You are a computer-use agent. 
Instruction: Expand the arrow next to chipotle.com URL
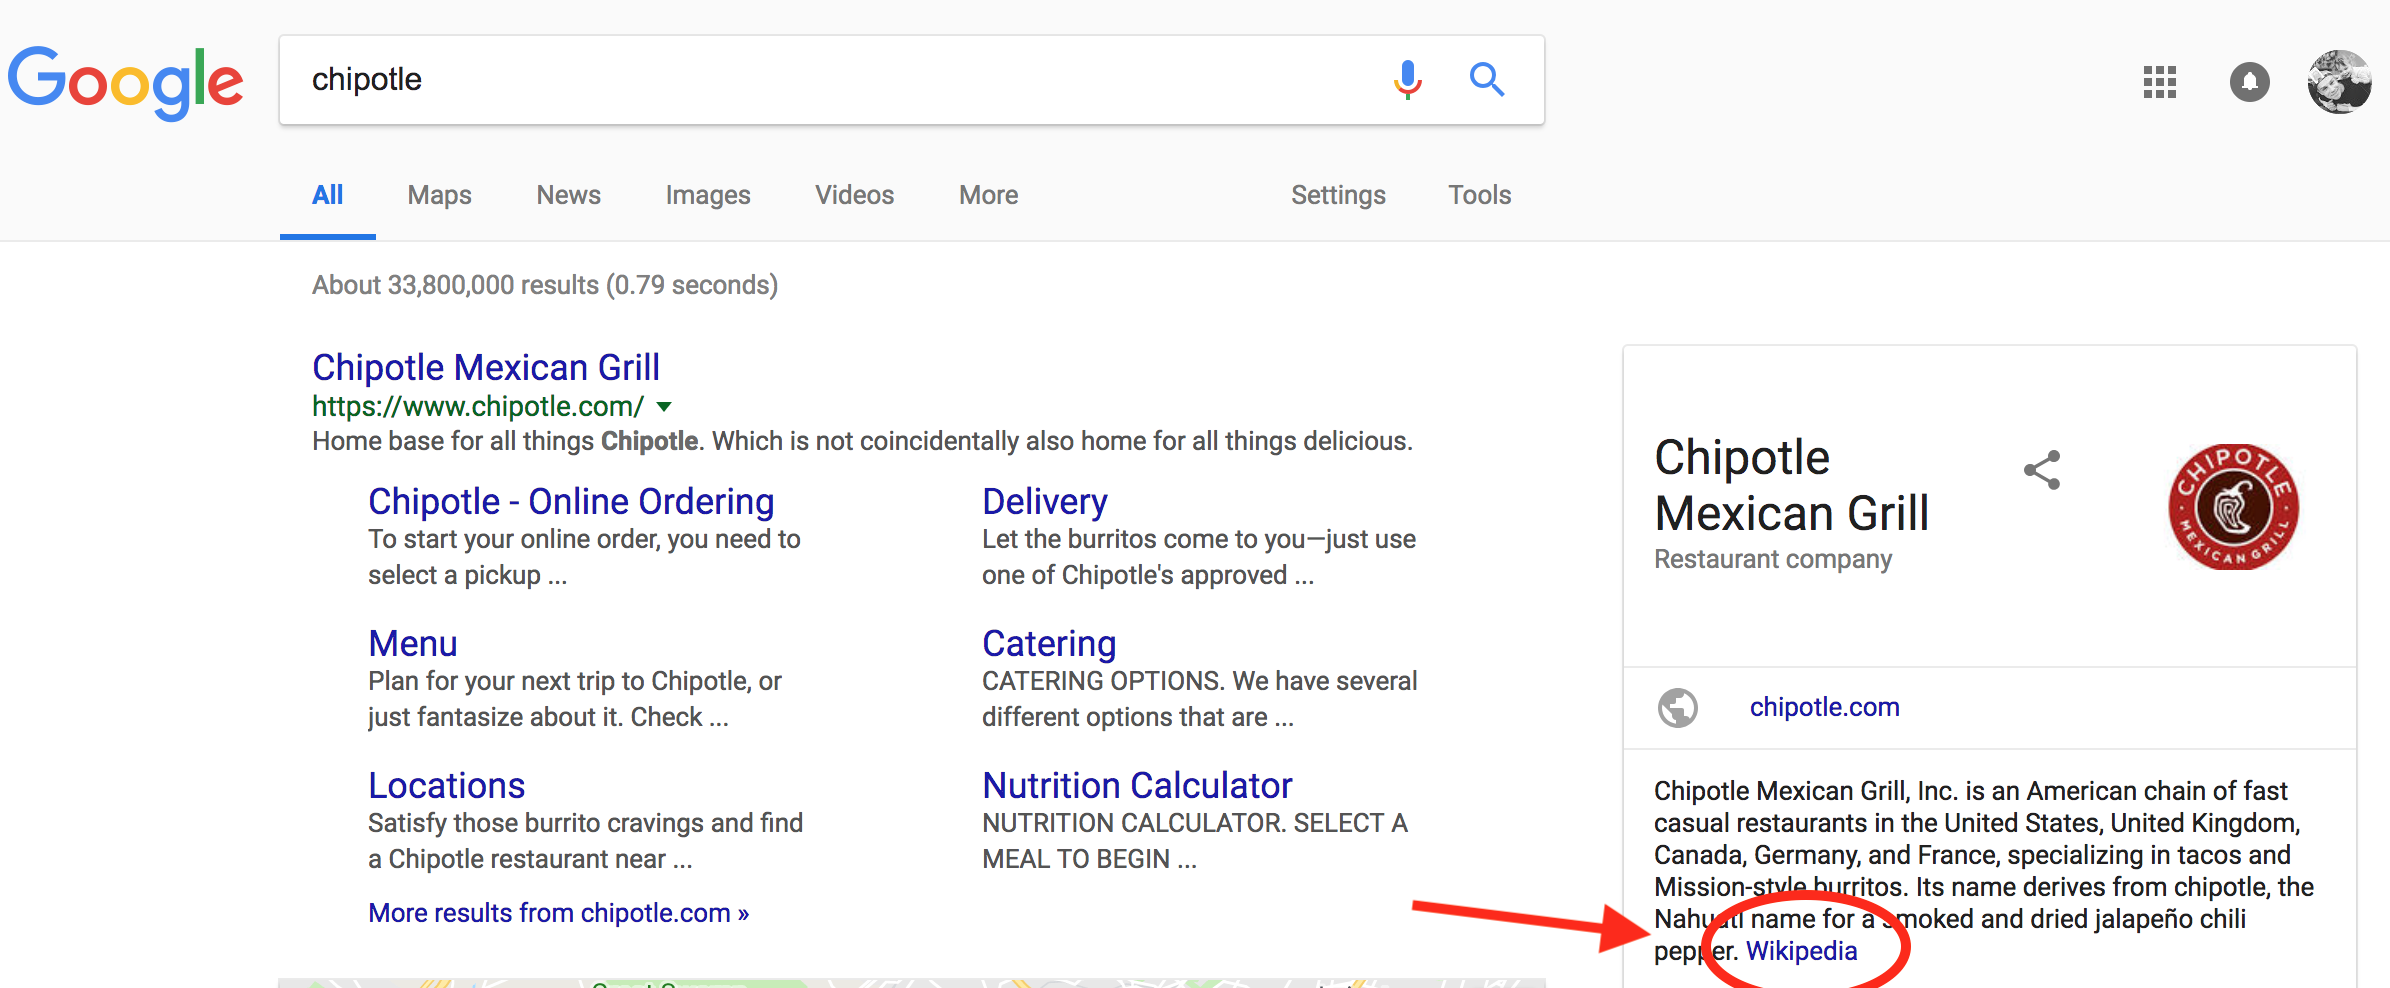(x=664, y=407)
